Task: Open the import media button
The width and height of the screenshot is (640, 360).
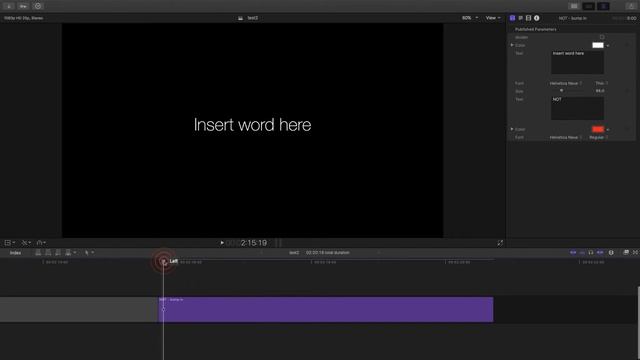Action: 9,6
